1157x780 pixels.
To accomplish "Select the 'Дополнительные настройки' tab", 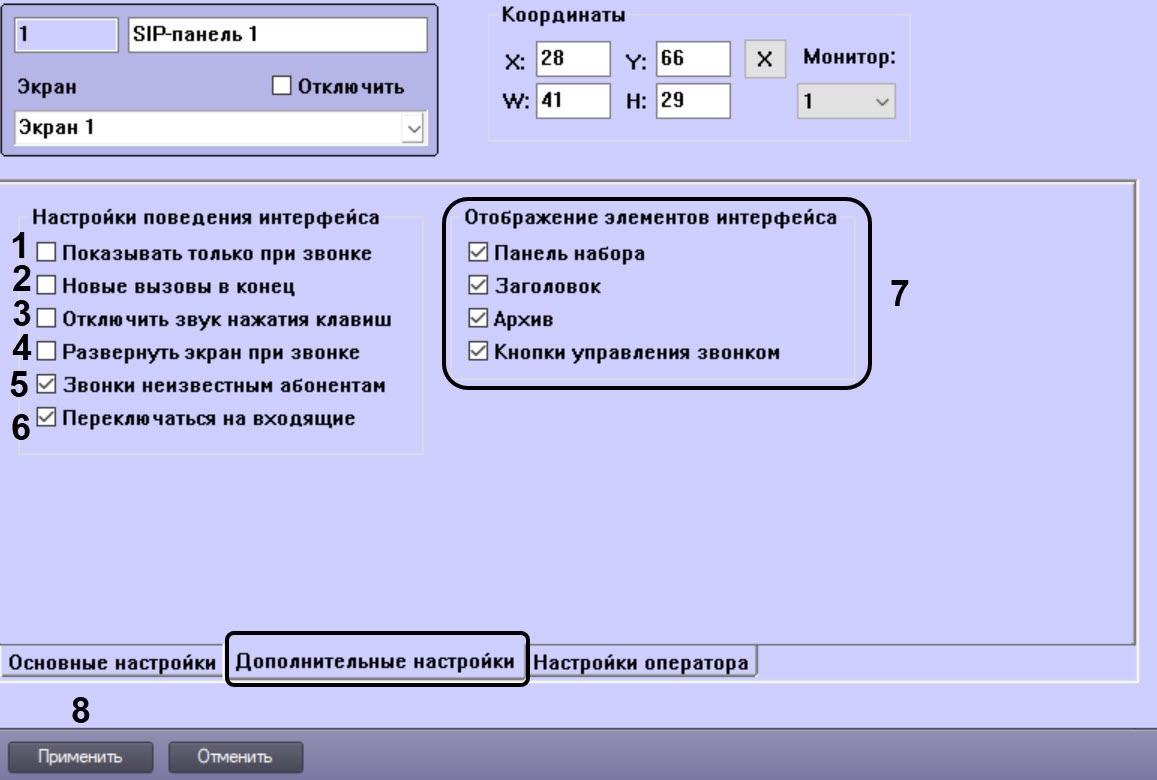I will click(377, 661).
